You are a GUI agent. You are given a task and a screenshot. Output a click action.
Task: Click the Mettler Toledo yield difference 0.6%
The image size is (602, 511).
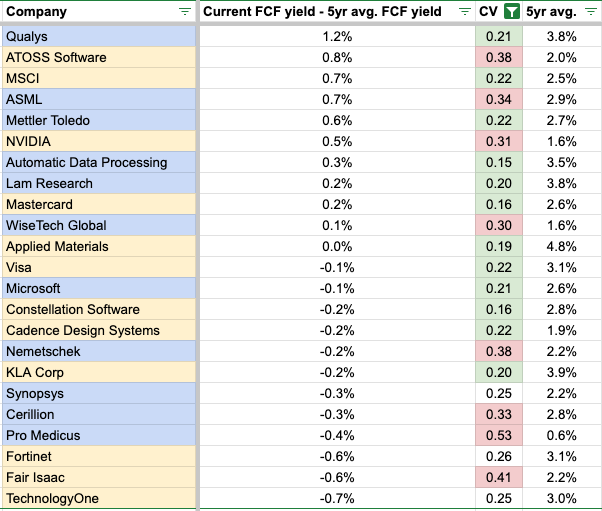click(x=337, y=121)
